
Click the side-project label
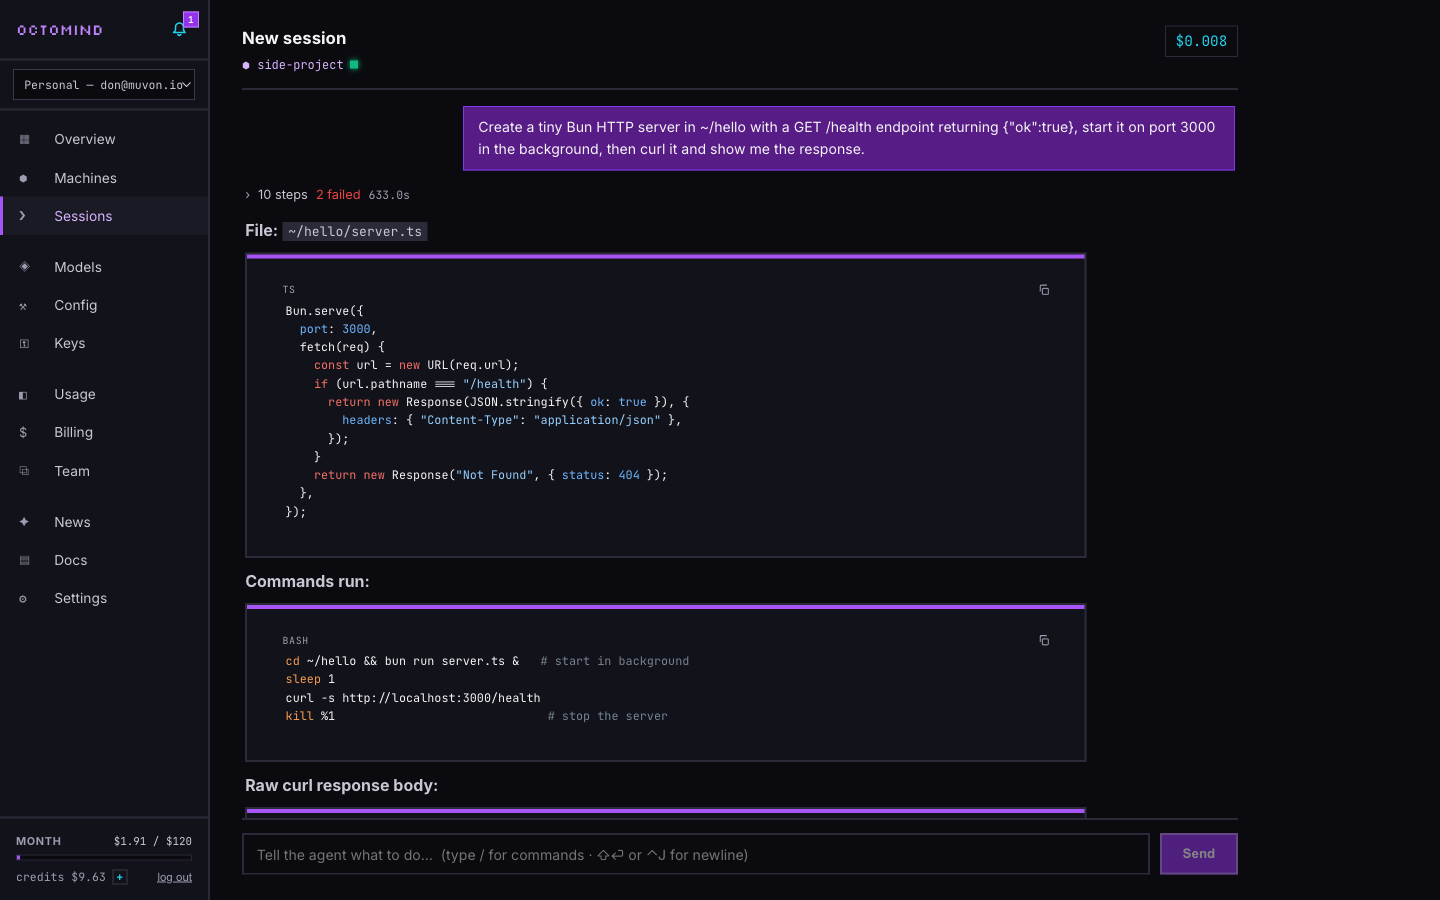click(x=300, y=65)
